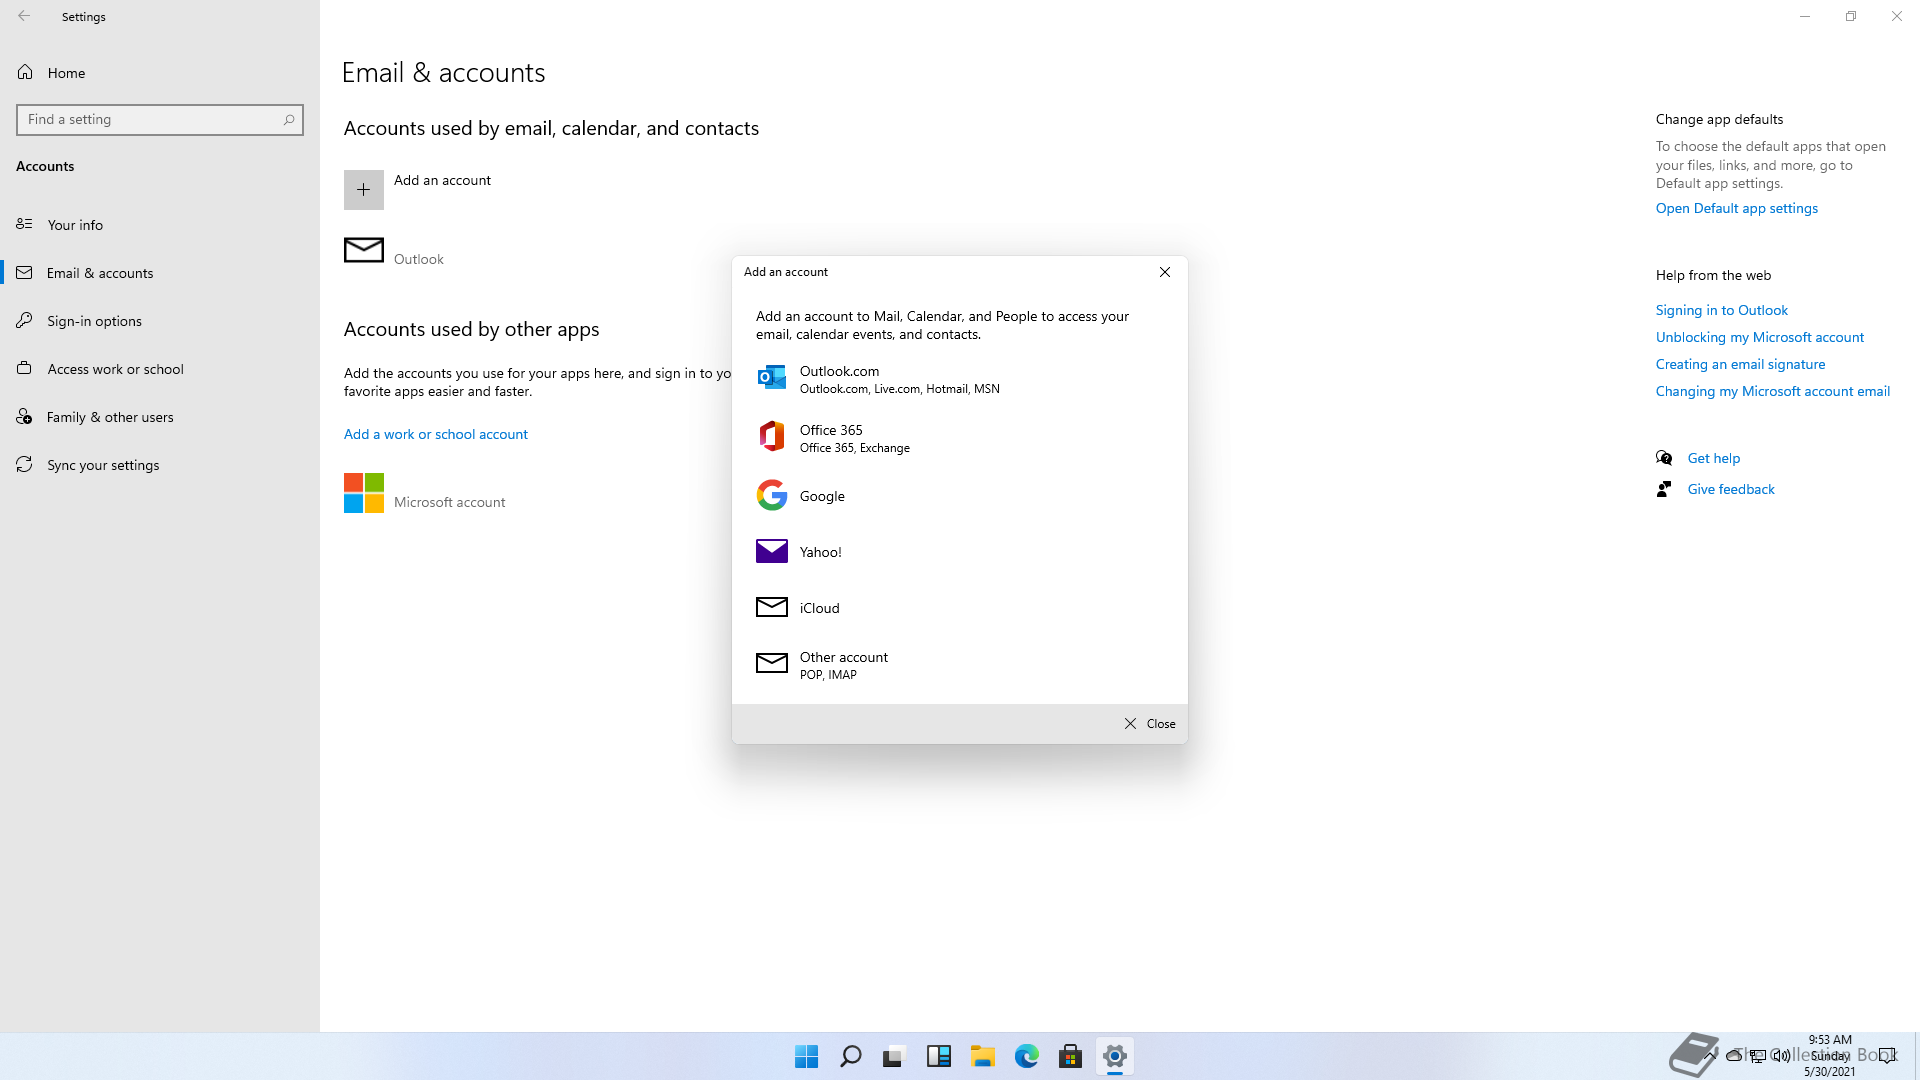Open Access work or school page

click(x=160, y=369)
